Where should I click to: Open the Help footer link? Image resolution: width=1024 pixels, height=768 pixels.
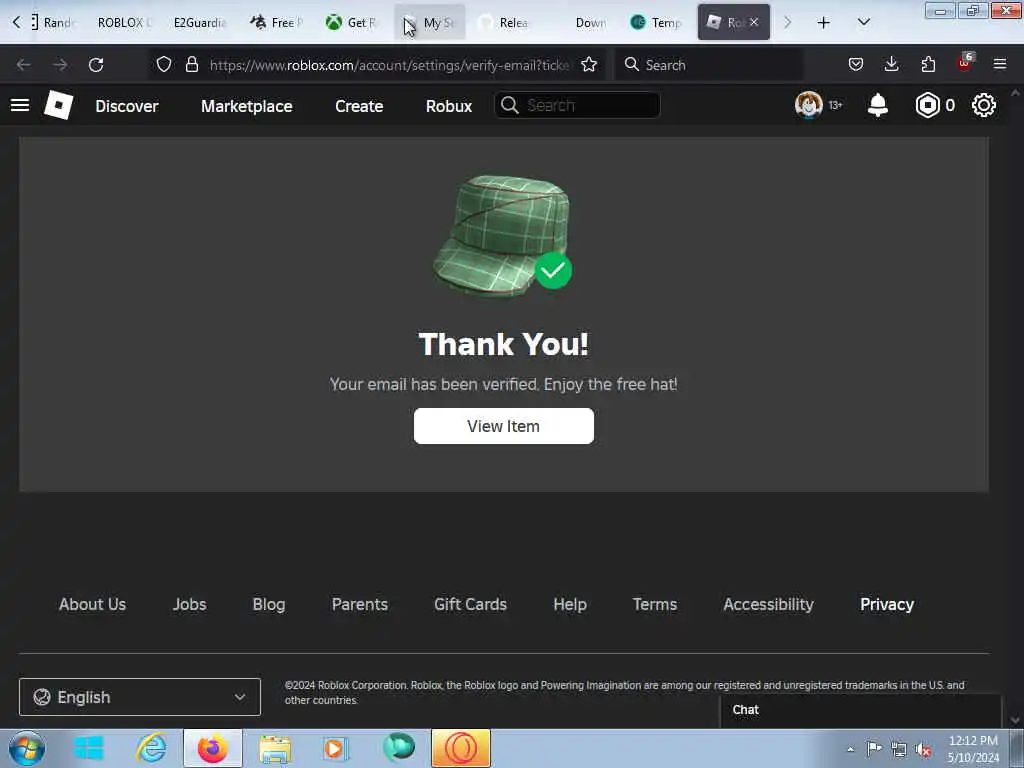570,605
